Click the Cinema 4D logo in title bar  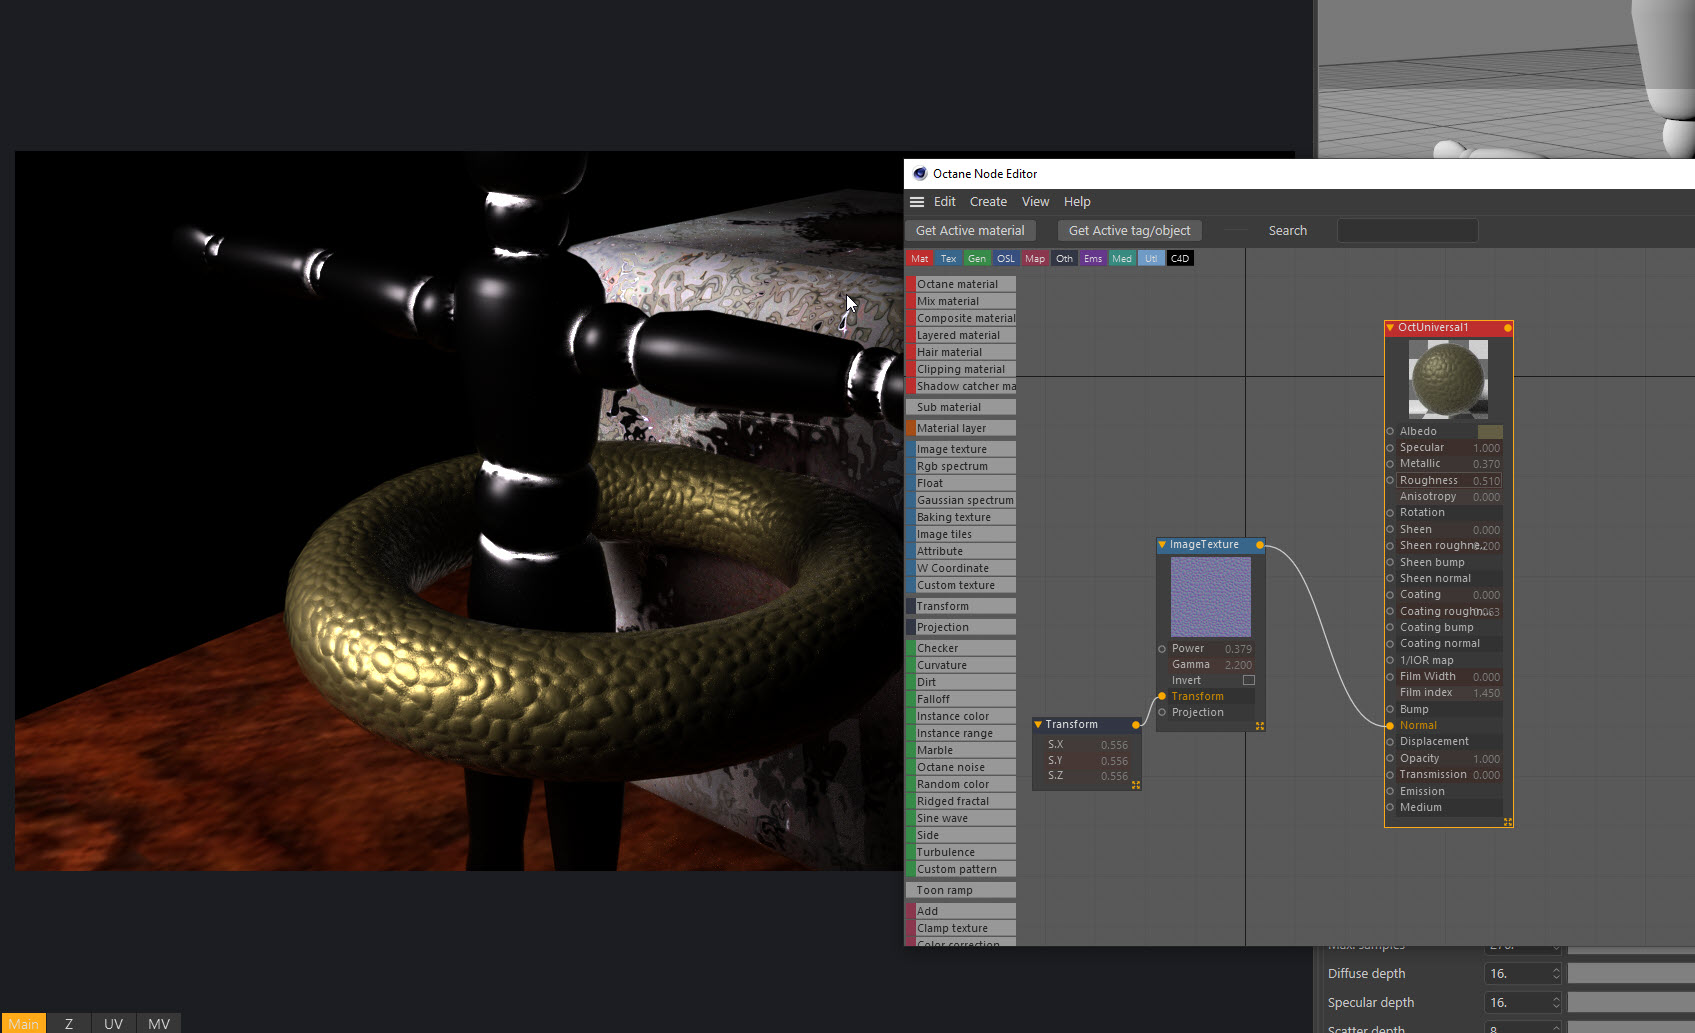tap(920, 174)
